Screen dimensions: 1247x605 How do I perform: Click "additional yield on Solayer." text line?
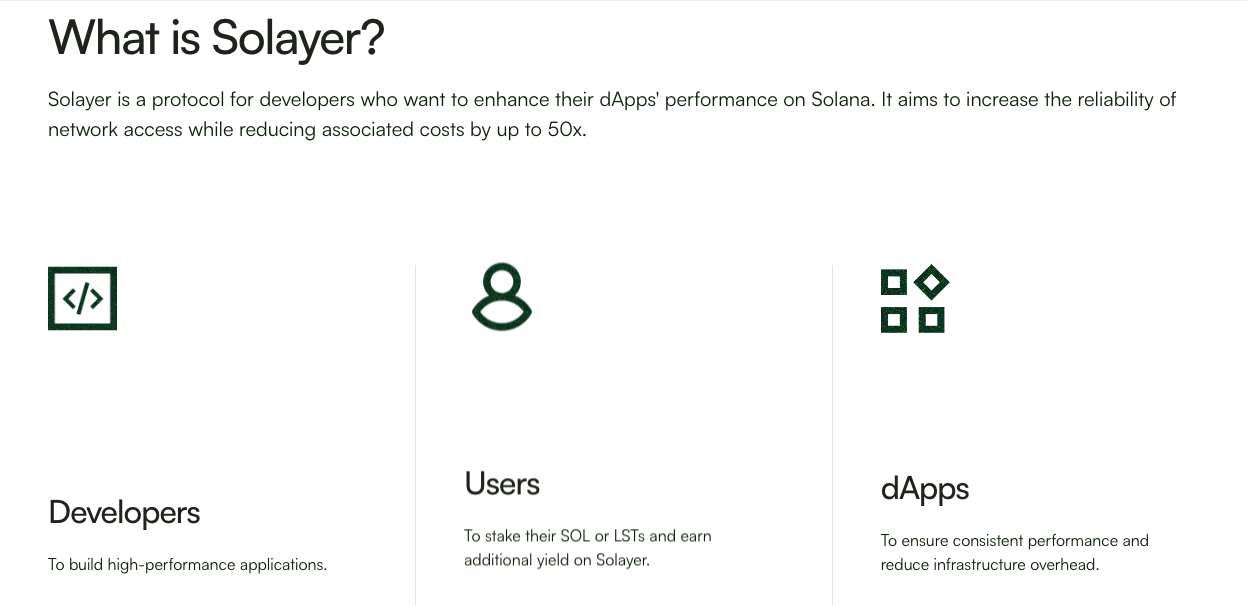(x=557, y=560)
